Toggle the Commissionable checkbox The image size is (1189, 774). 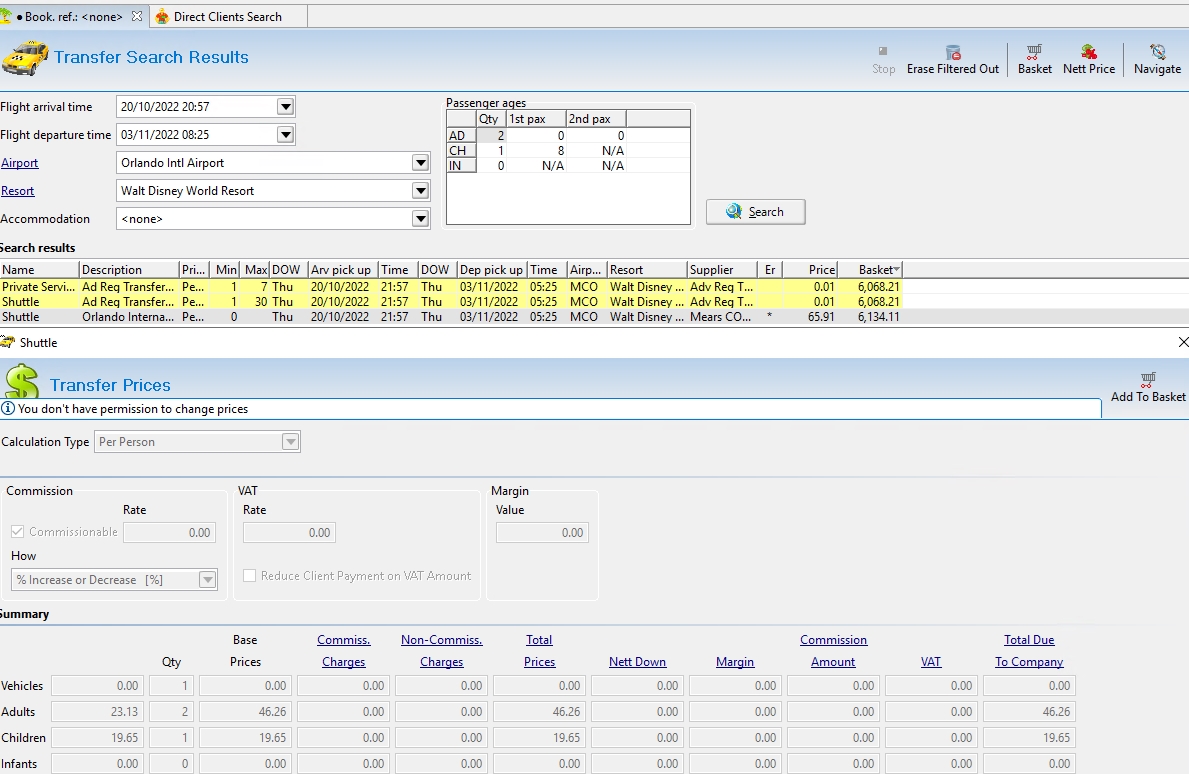pos(18,532)
